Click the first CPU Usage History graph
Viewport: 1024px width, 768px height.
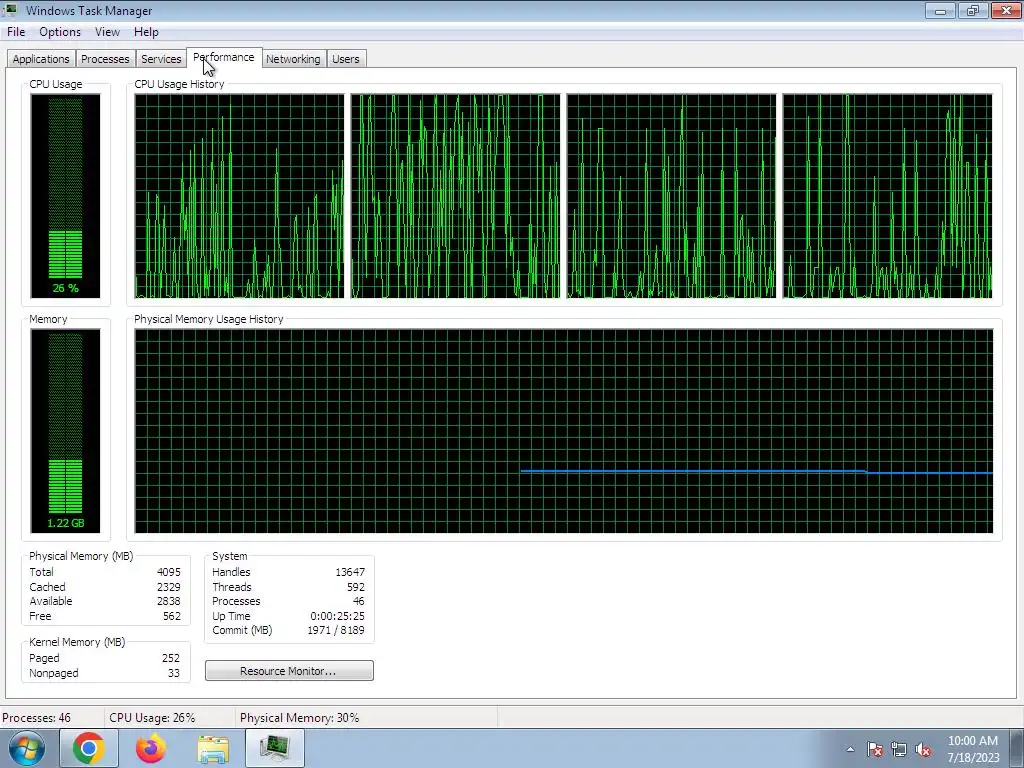(239, 196)
